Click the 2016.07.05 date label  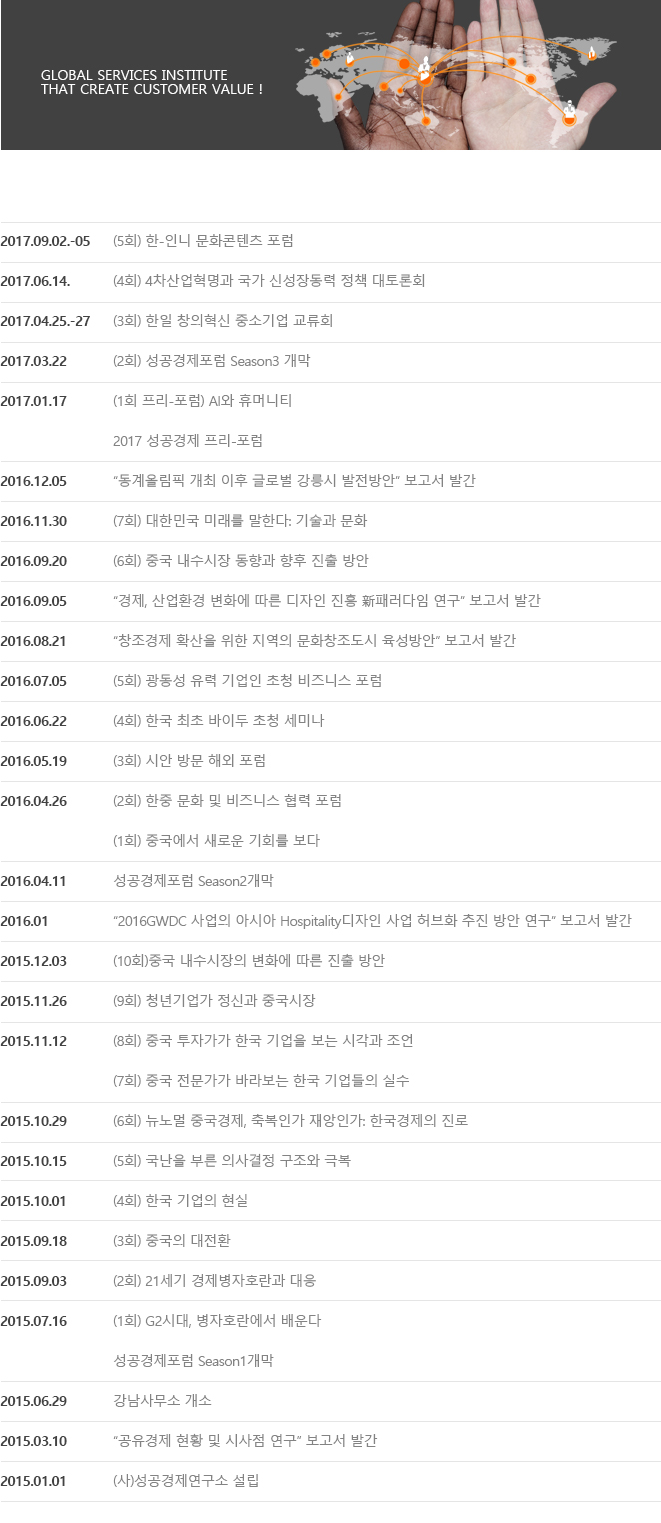click(x=34, y=680)
